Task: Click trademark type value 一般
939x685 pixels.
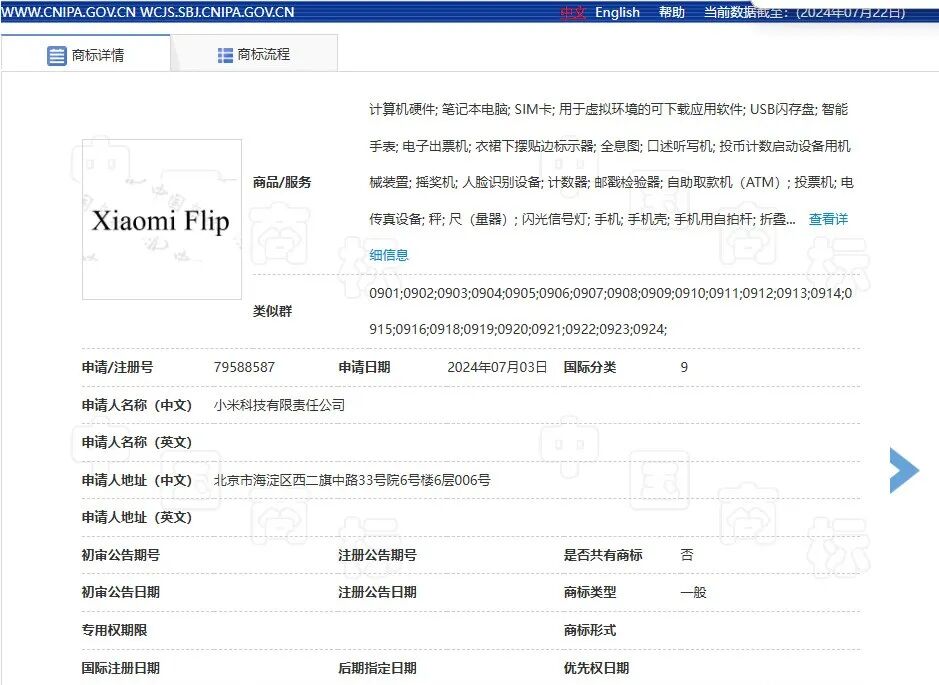Action: [693, 592]
